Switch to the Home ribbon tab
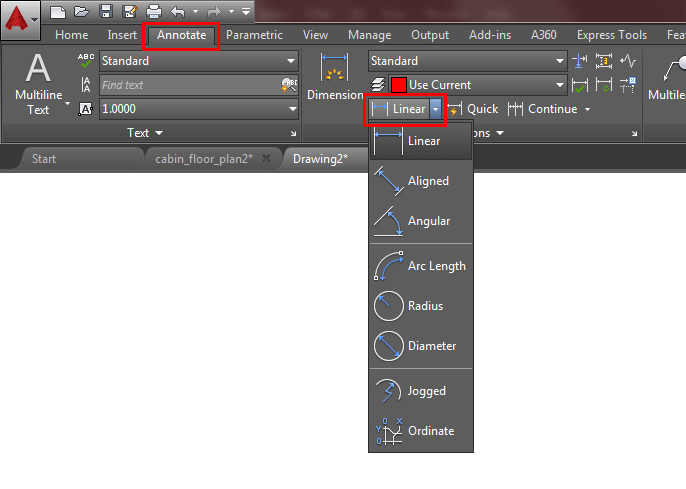The width and height of the screenshot is (686, 489). pyautogui.click(x=72, y=35)
